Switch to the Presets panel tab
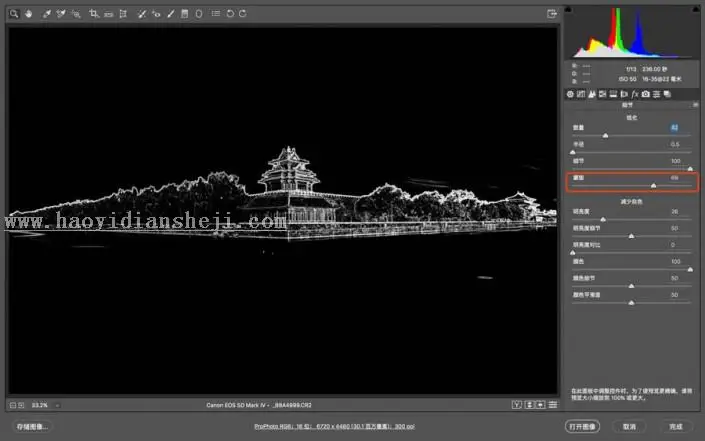The width and height of the screenshot is (705, 441). [x=656, y=94]
